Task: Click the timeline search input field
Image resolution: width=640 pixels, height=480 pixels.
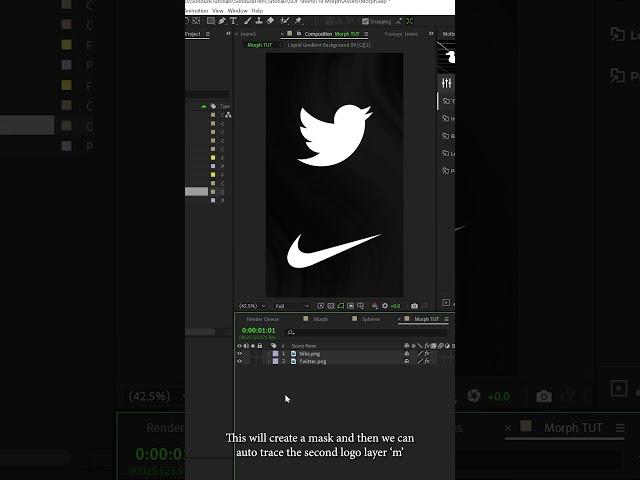Action: (365, 333)
